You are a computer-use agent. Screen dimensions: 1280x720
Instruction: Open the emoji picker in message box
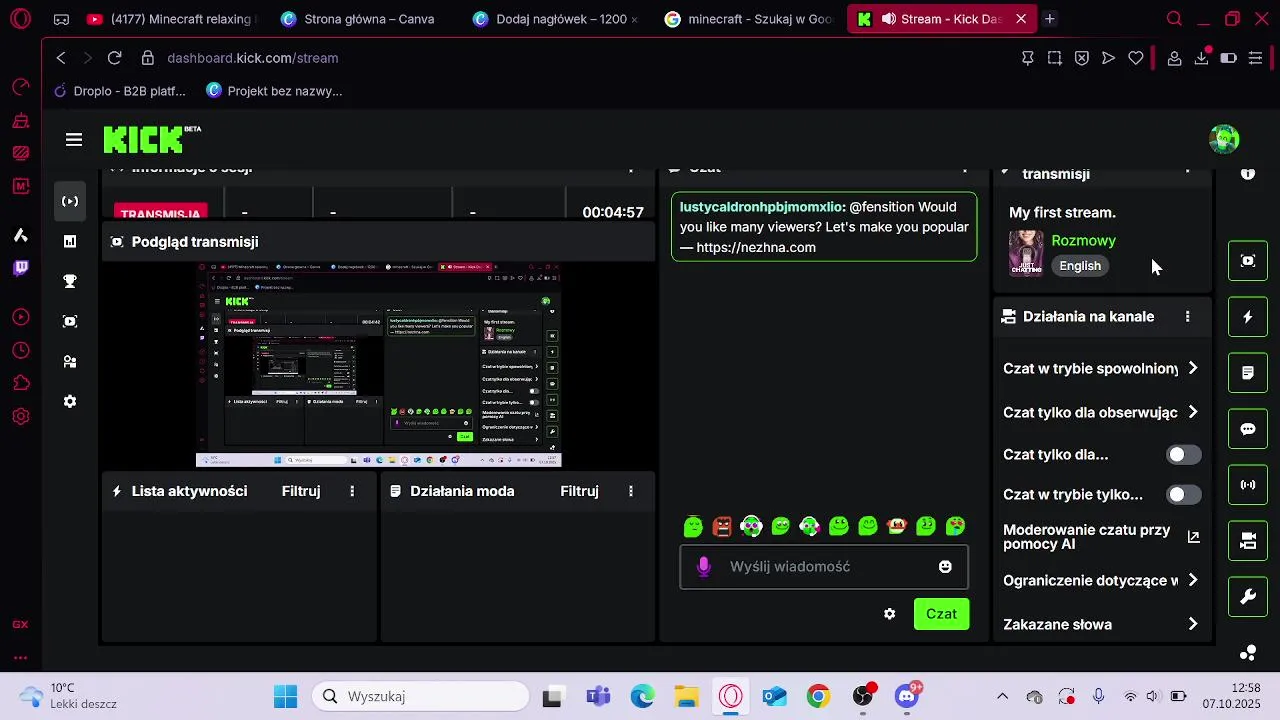(x=945, y=566)
